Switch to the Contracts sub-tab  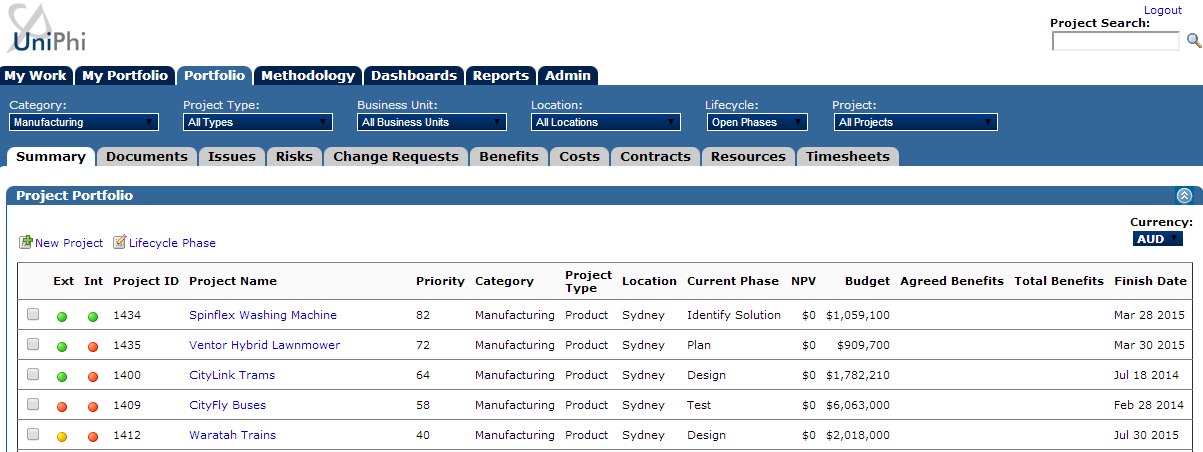[x=656, y=157]
